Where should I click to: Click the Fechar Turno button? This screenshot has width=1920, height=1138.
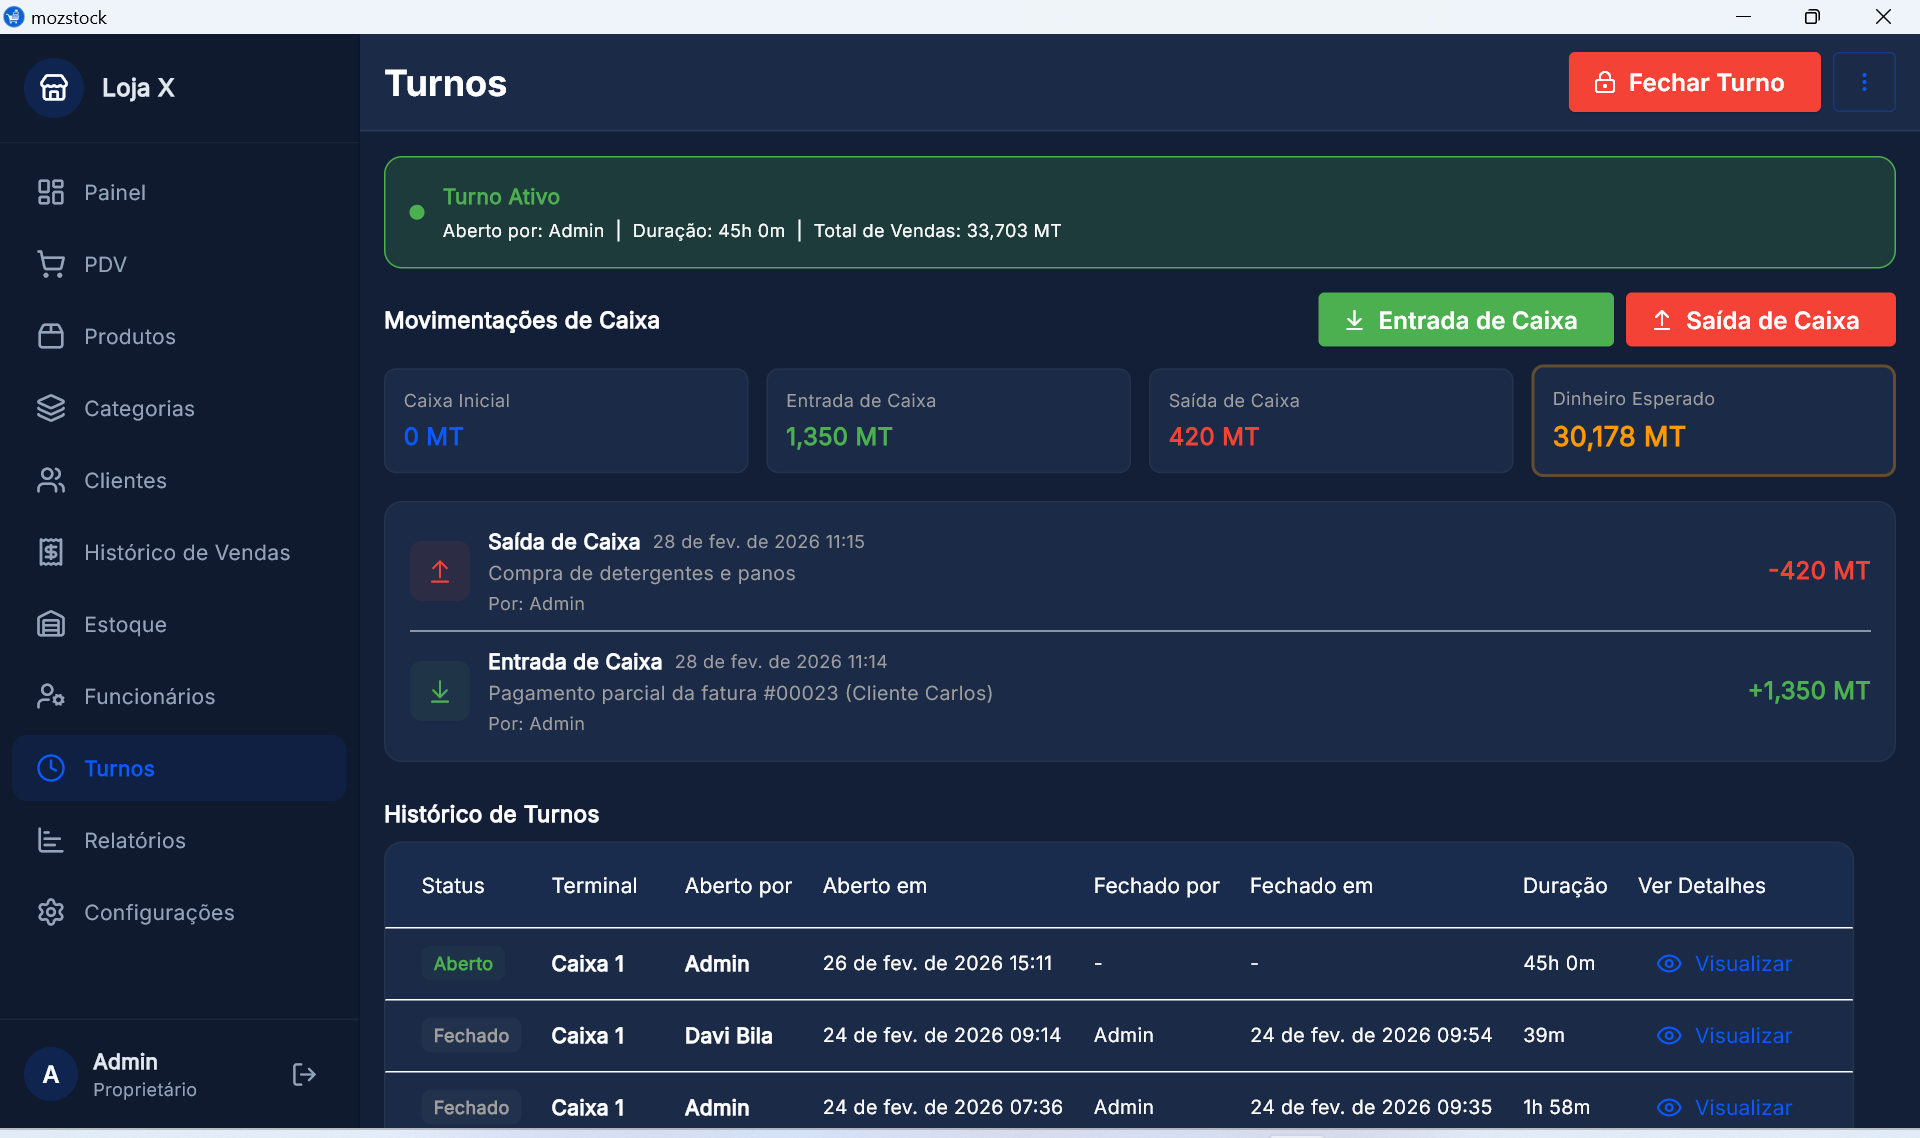point(1694,82)
